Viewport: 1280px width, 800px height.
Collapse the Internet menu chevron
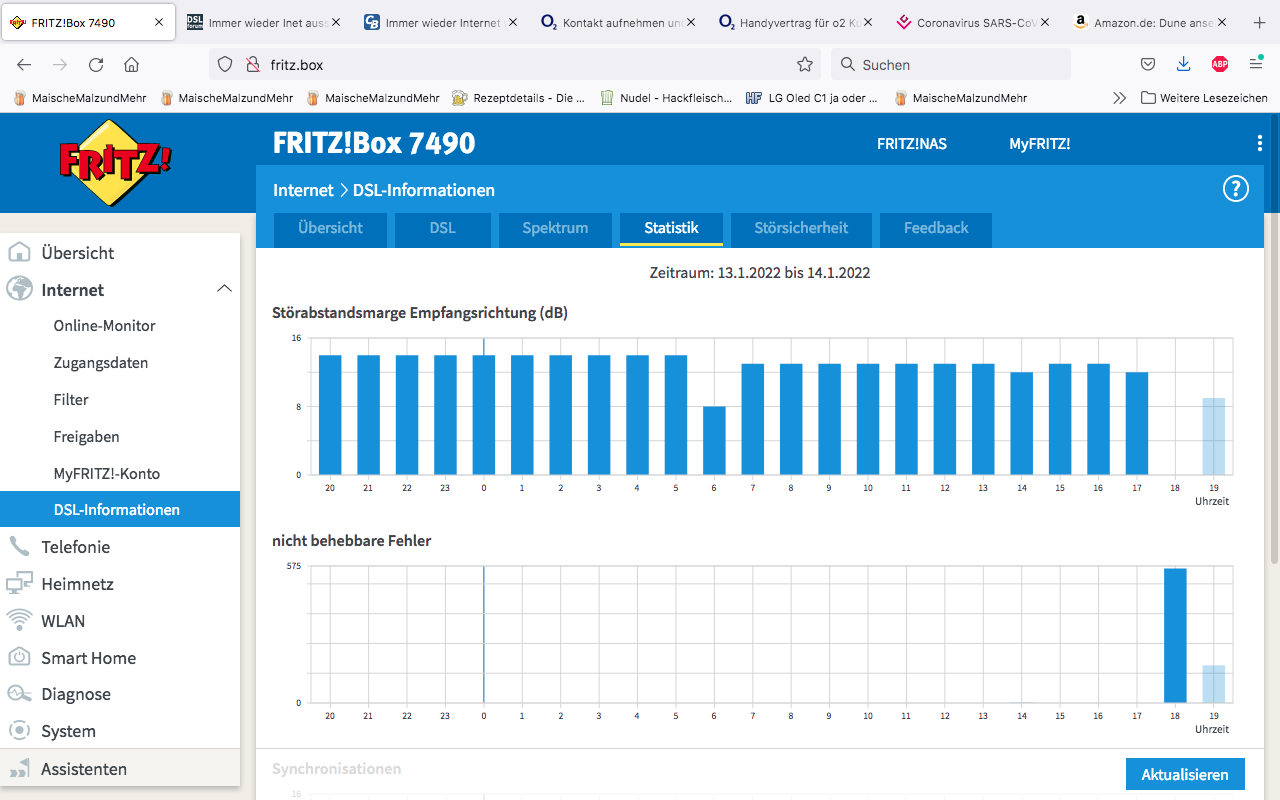(x=224, y=289)
